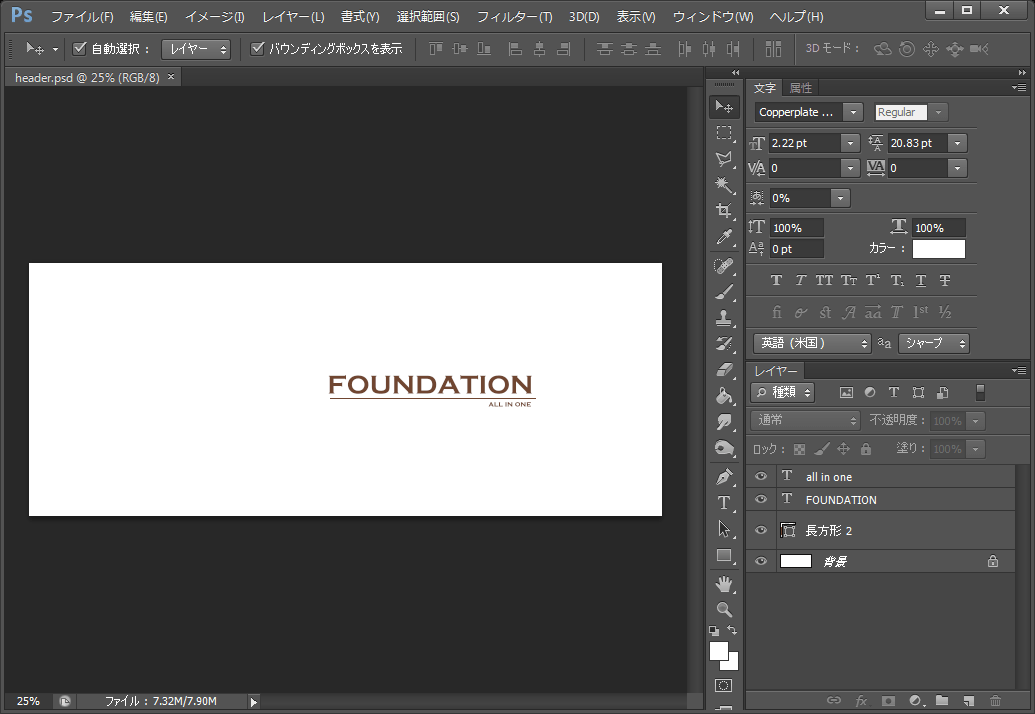The width and height of the screenshot is (1035, 714).
Task: Switch to the 属性 tab
Action: point(801,88)
